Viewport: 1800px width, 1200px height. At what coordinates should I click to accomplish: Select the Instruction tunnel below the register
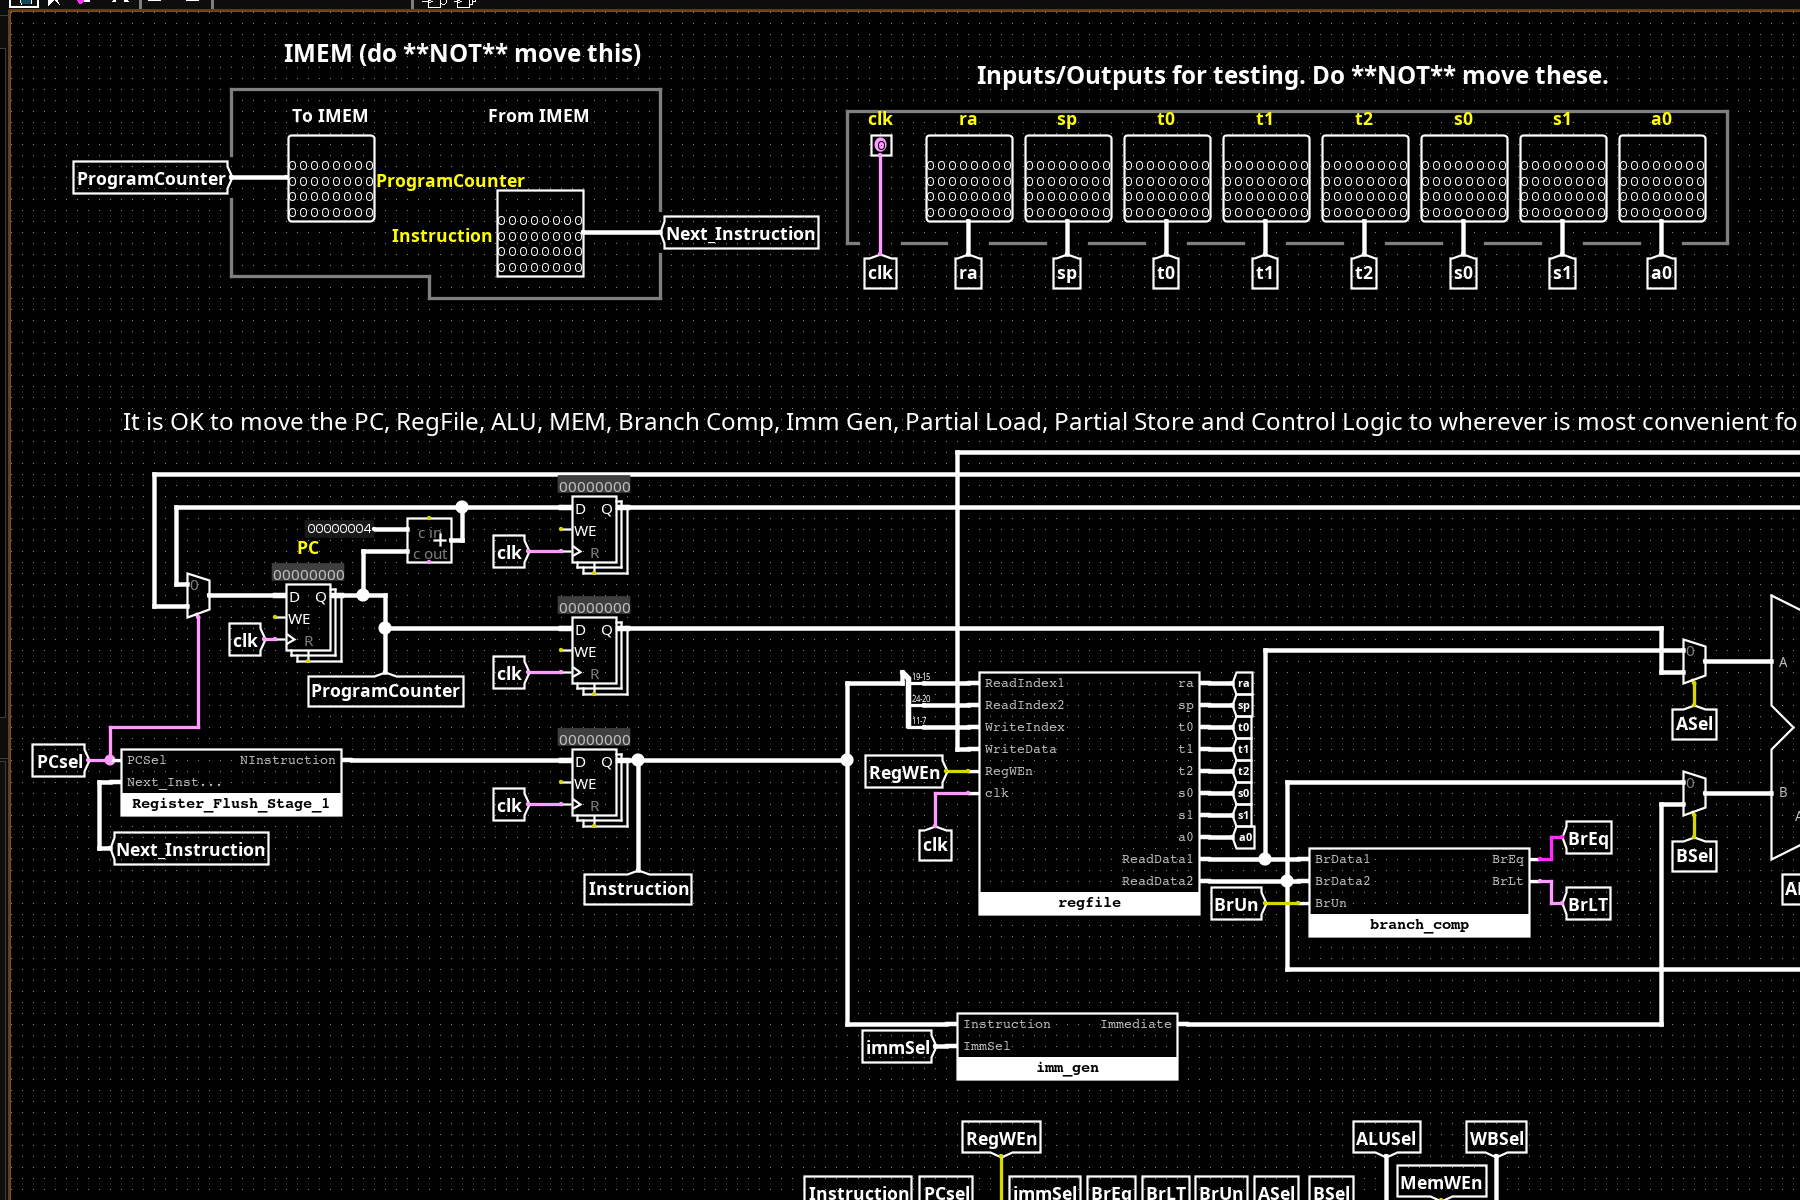pyautogui.click(x=638, y=889)
